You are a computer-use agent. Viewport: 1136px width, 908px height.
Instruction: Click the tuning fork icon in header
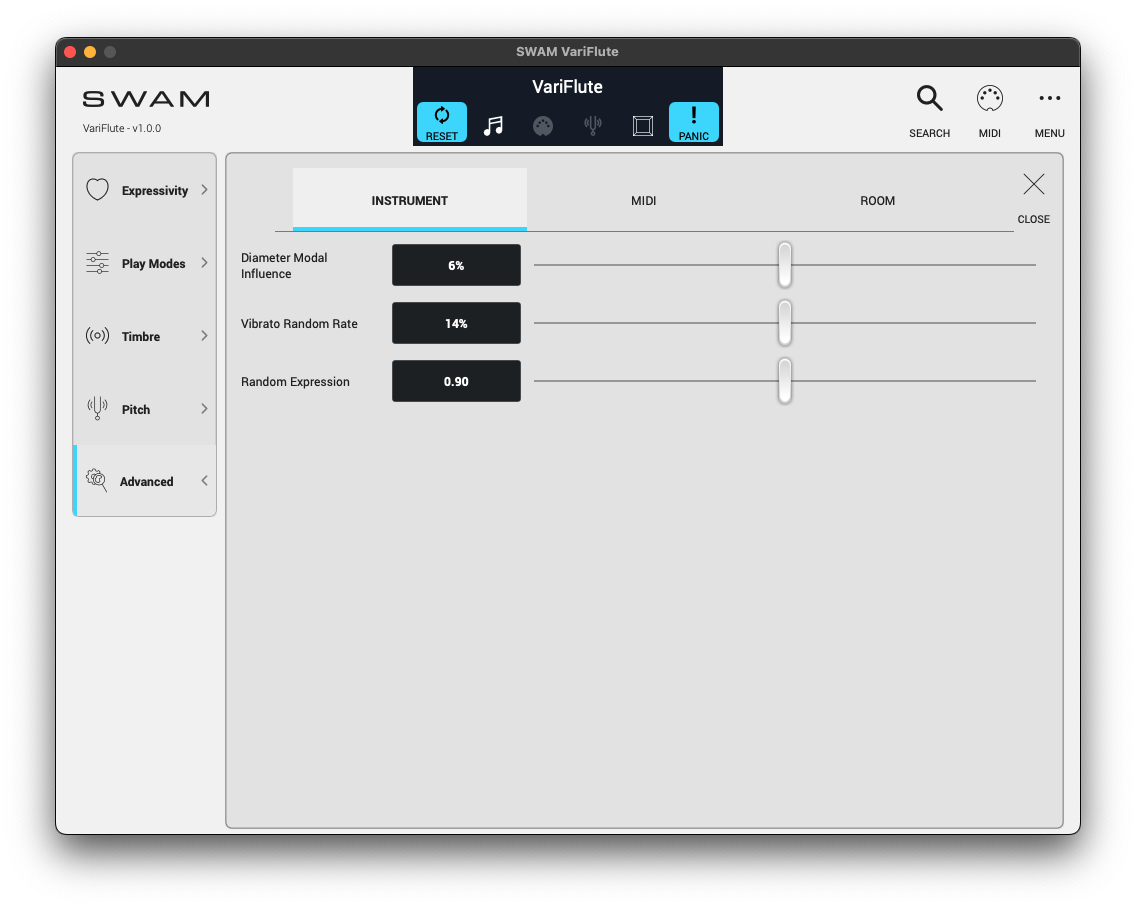point(593,126)
